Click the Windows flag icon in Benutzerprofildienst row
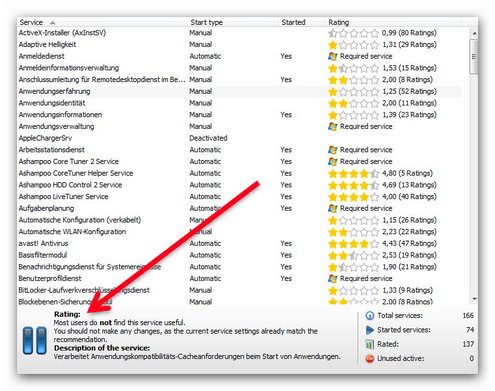 332,279
